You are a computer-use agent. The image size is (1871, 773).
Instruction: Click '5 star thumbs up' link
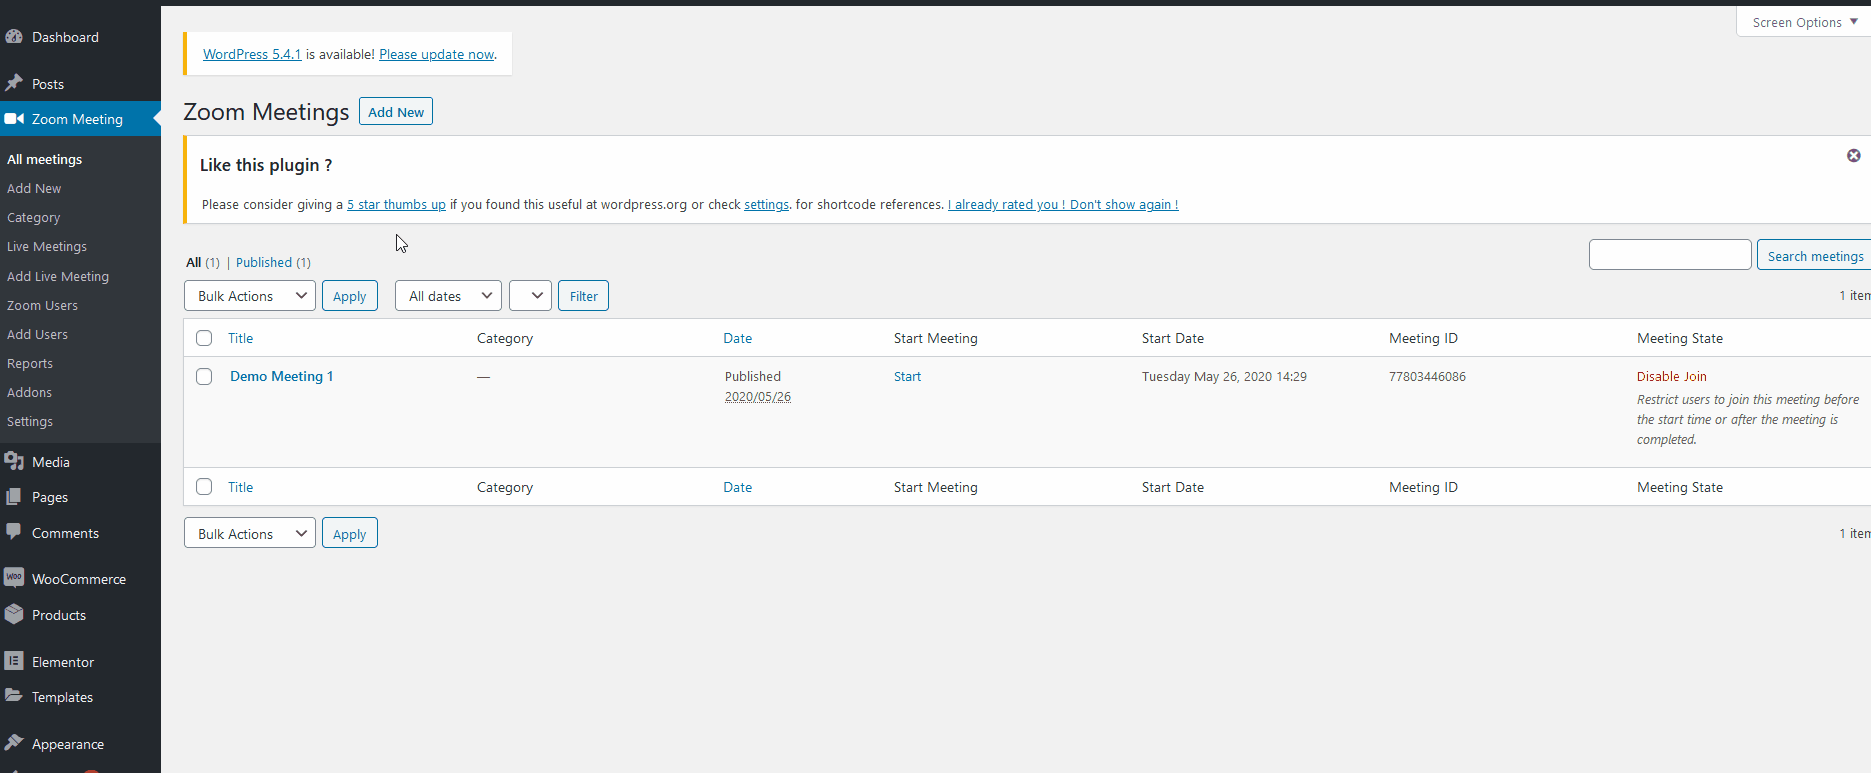(x=396, y=204)
